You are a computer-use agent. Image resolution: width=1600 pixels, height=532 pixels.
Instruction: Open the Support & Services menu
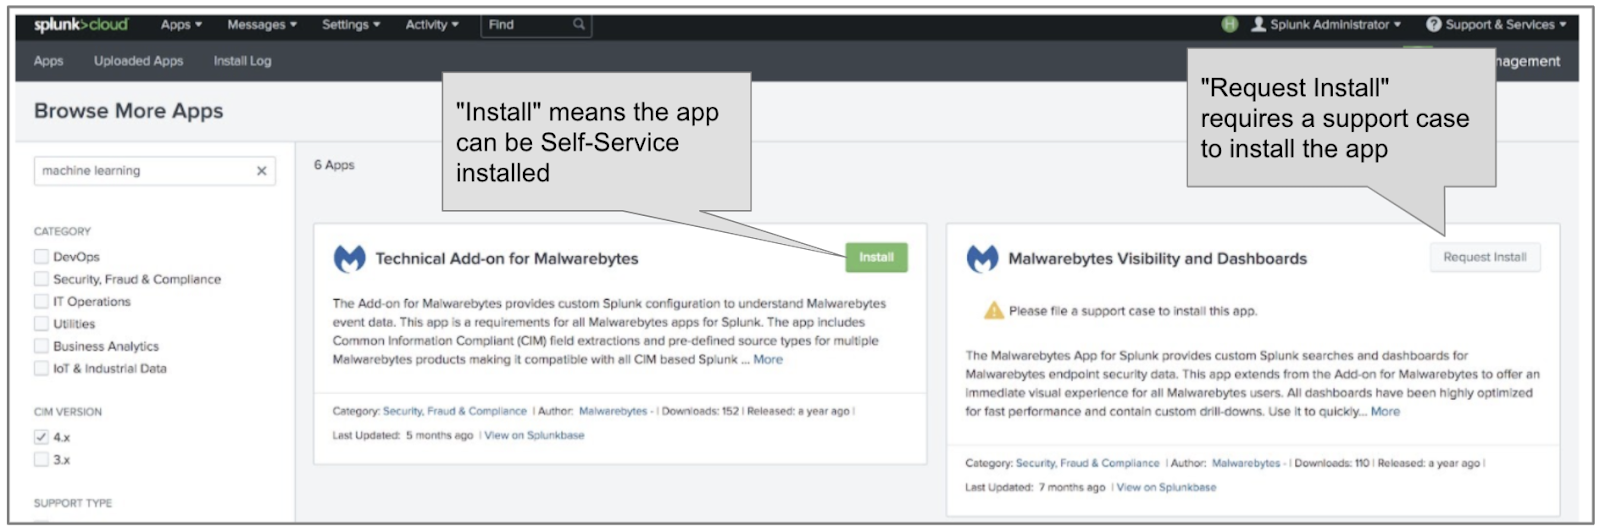click(x=1496, y=25)
